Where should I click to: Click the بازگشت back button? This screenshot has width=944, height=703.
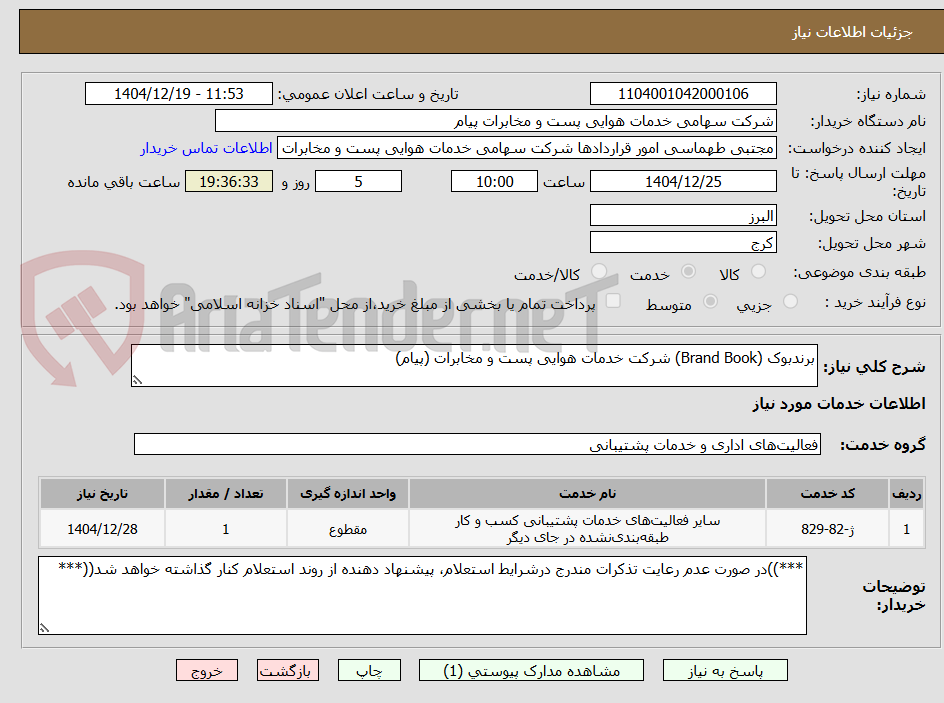click(288, 670)
